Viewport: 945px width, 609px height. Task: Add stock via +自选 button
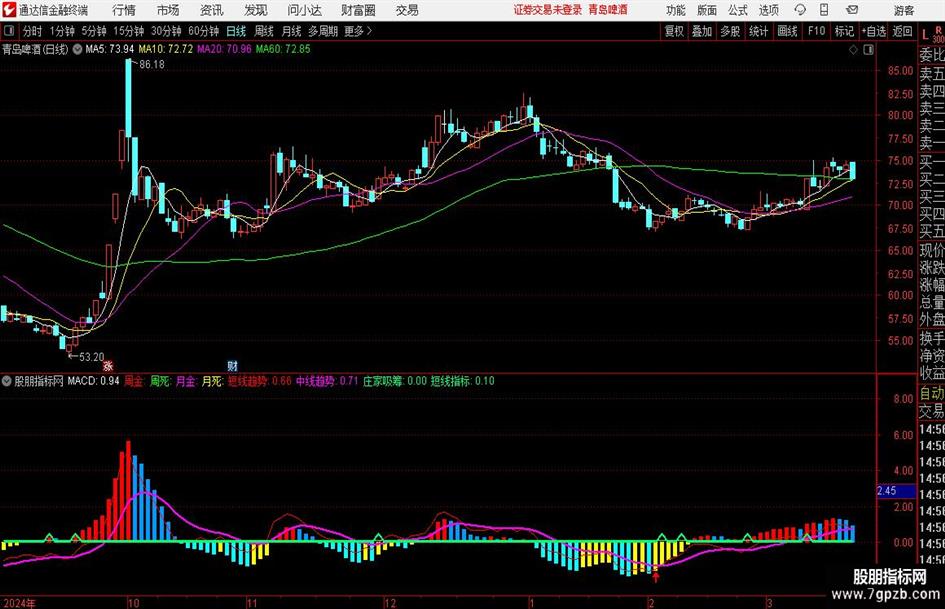pos(874,31)
